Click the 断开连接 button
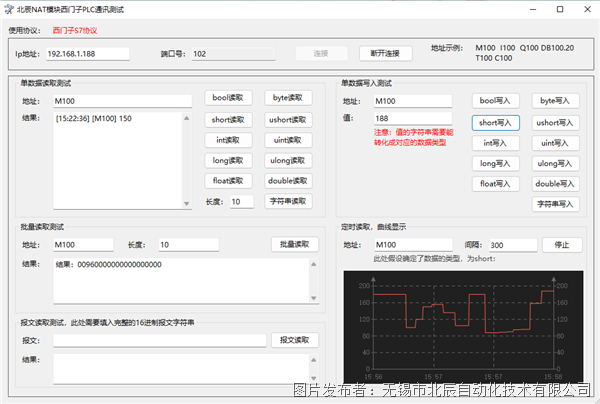Viewport: 600px width, 404px height. [x=384, y=53]
